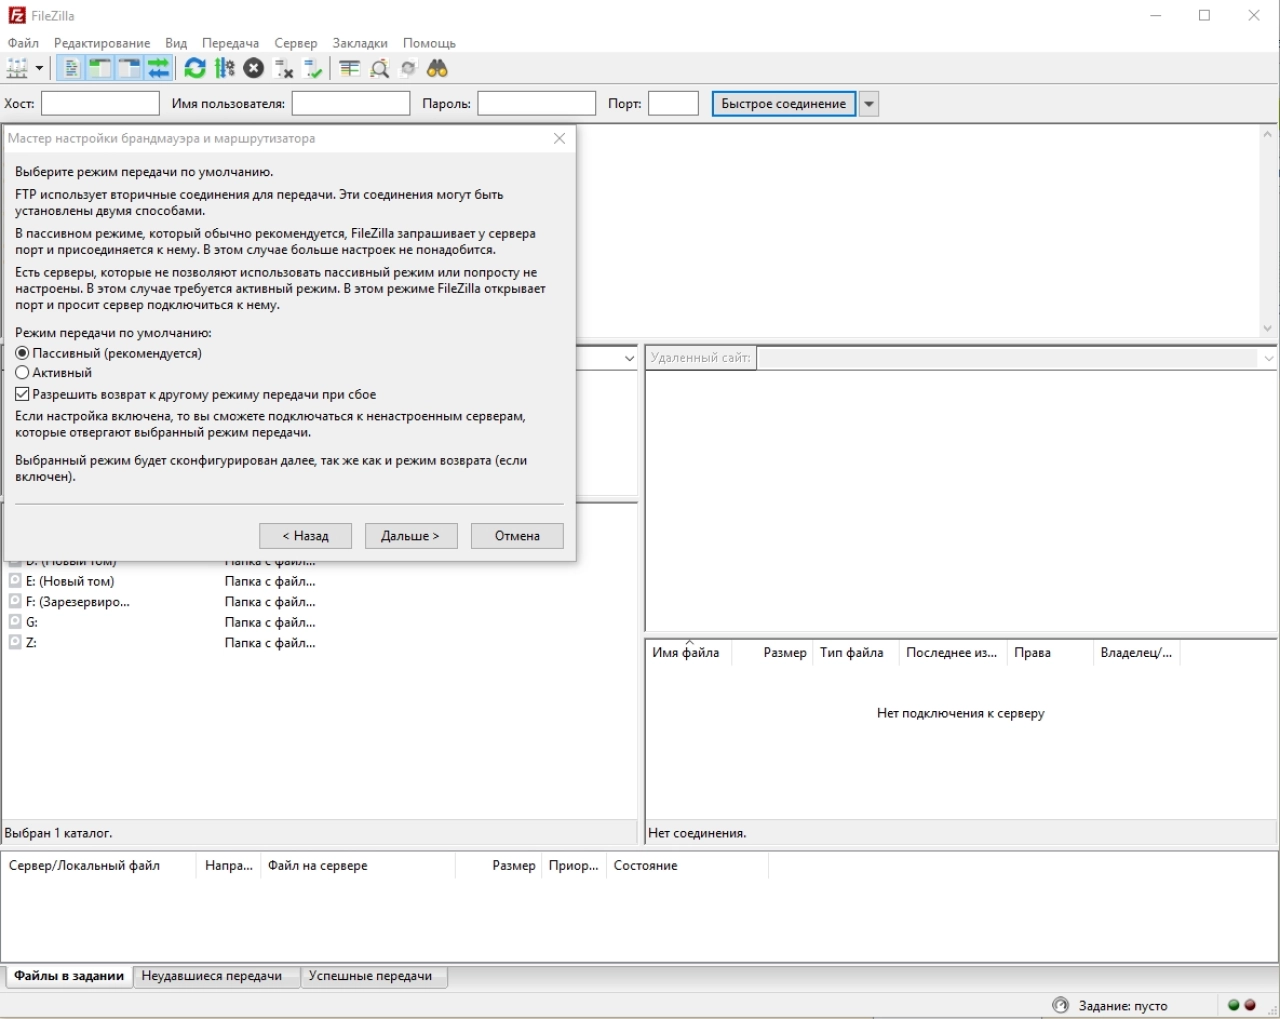1280x1019 pixels.
Task: Open the Быстрое соединение history dropdown arrow
Action: coord(869,104)
